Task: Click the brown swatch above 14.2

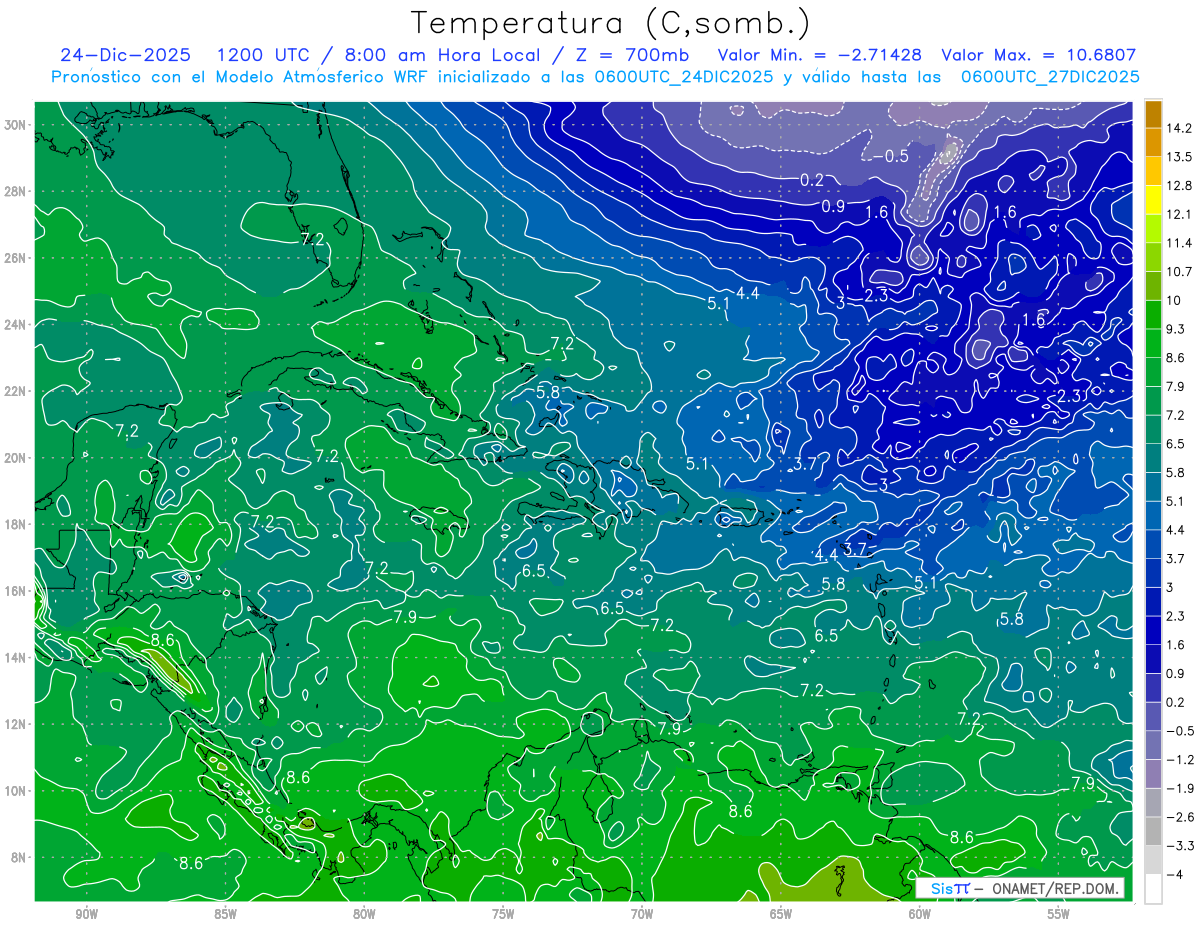Action: click(x=1153, y=115)
